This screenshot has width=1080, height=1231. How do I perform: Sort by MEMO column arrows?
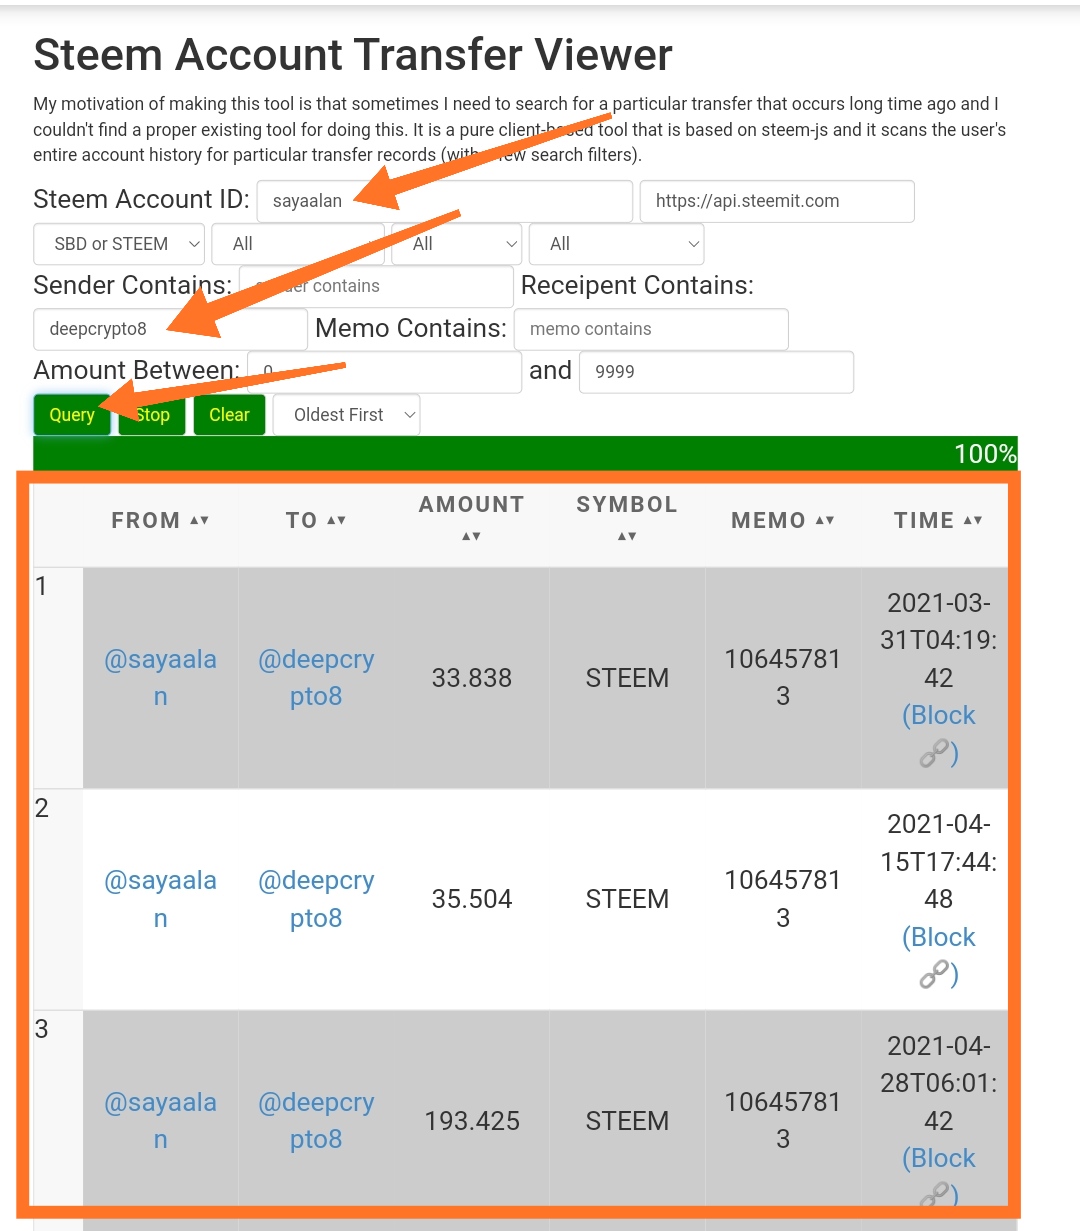click(824, 520)
